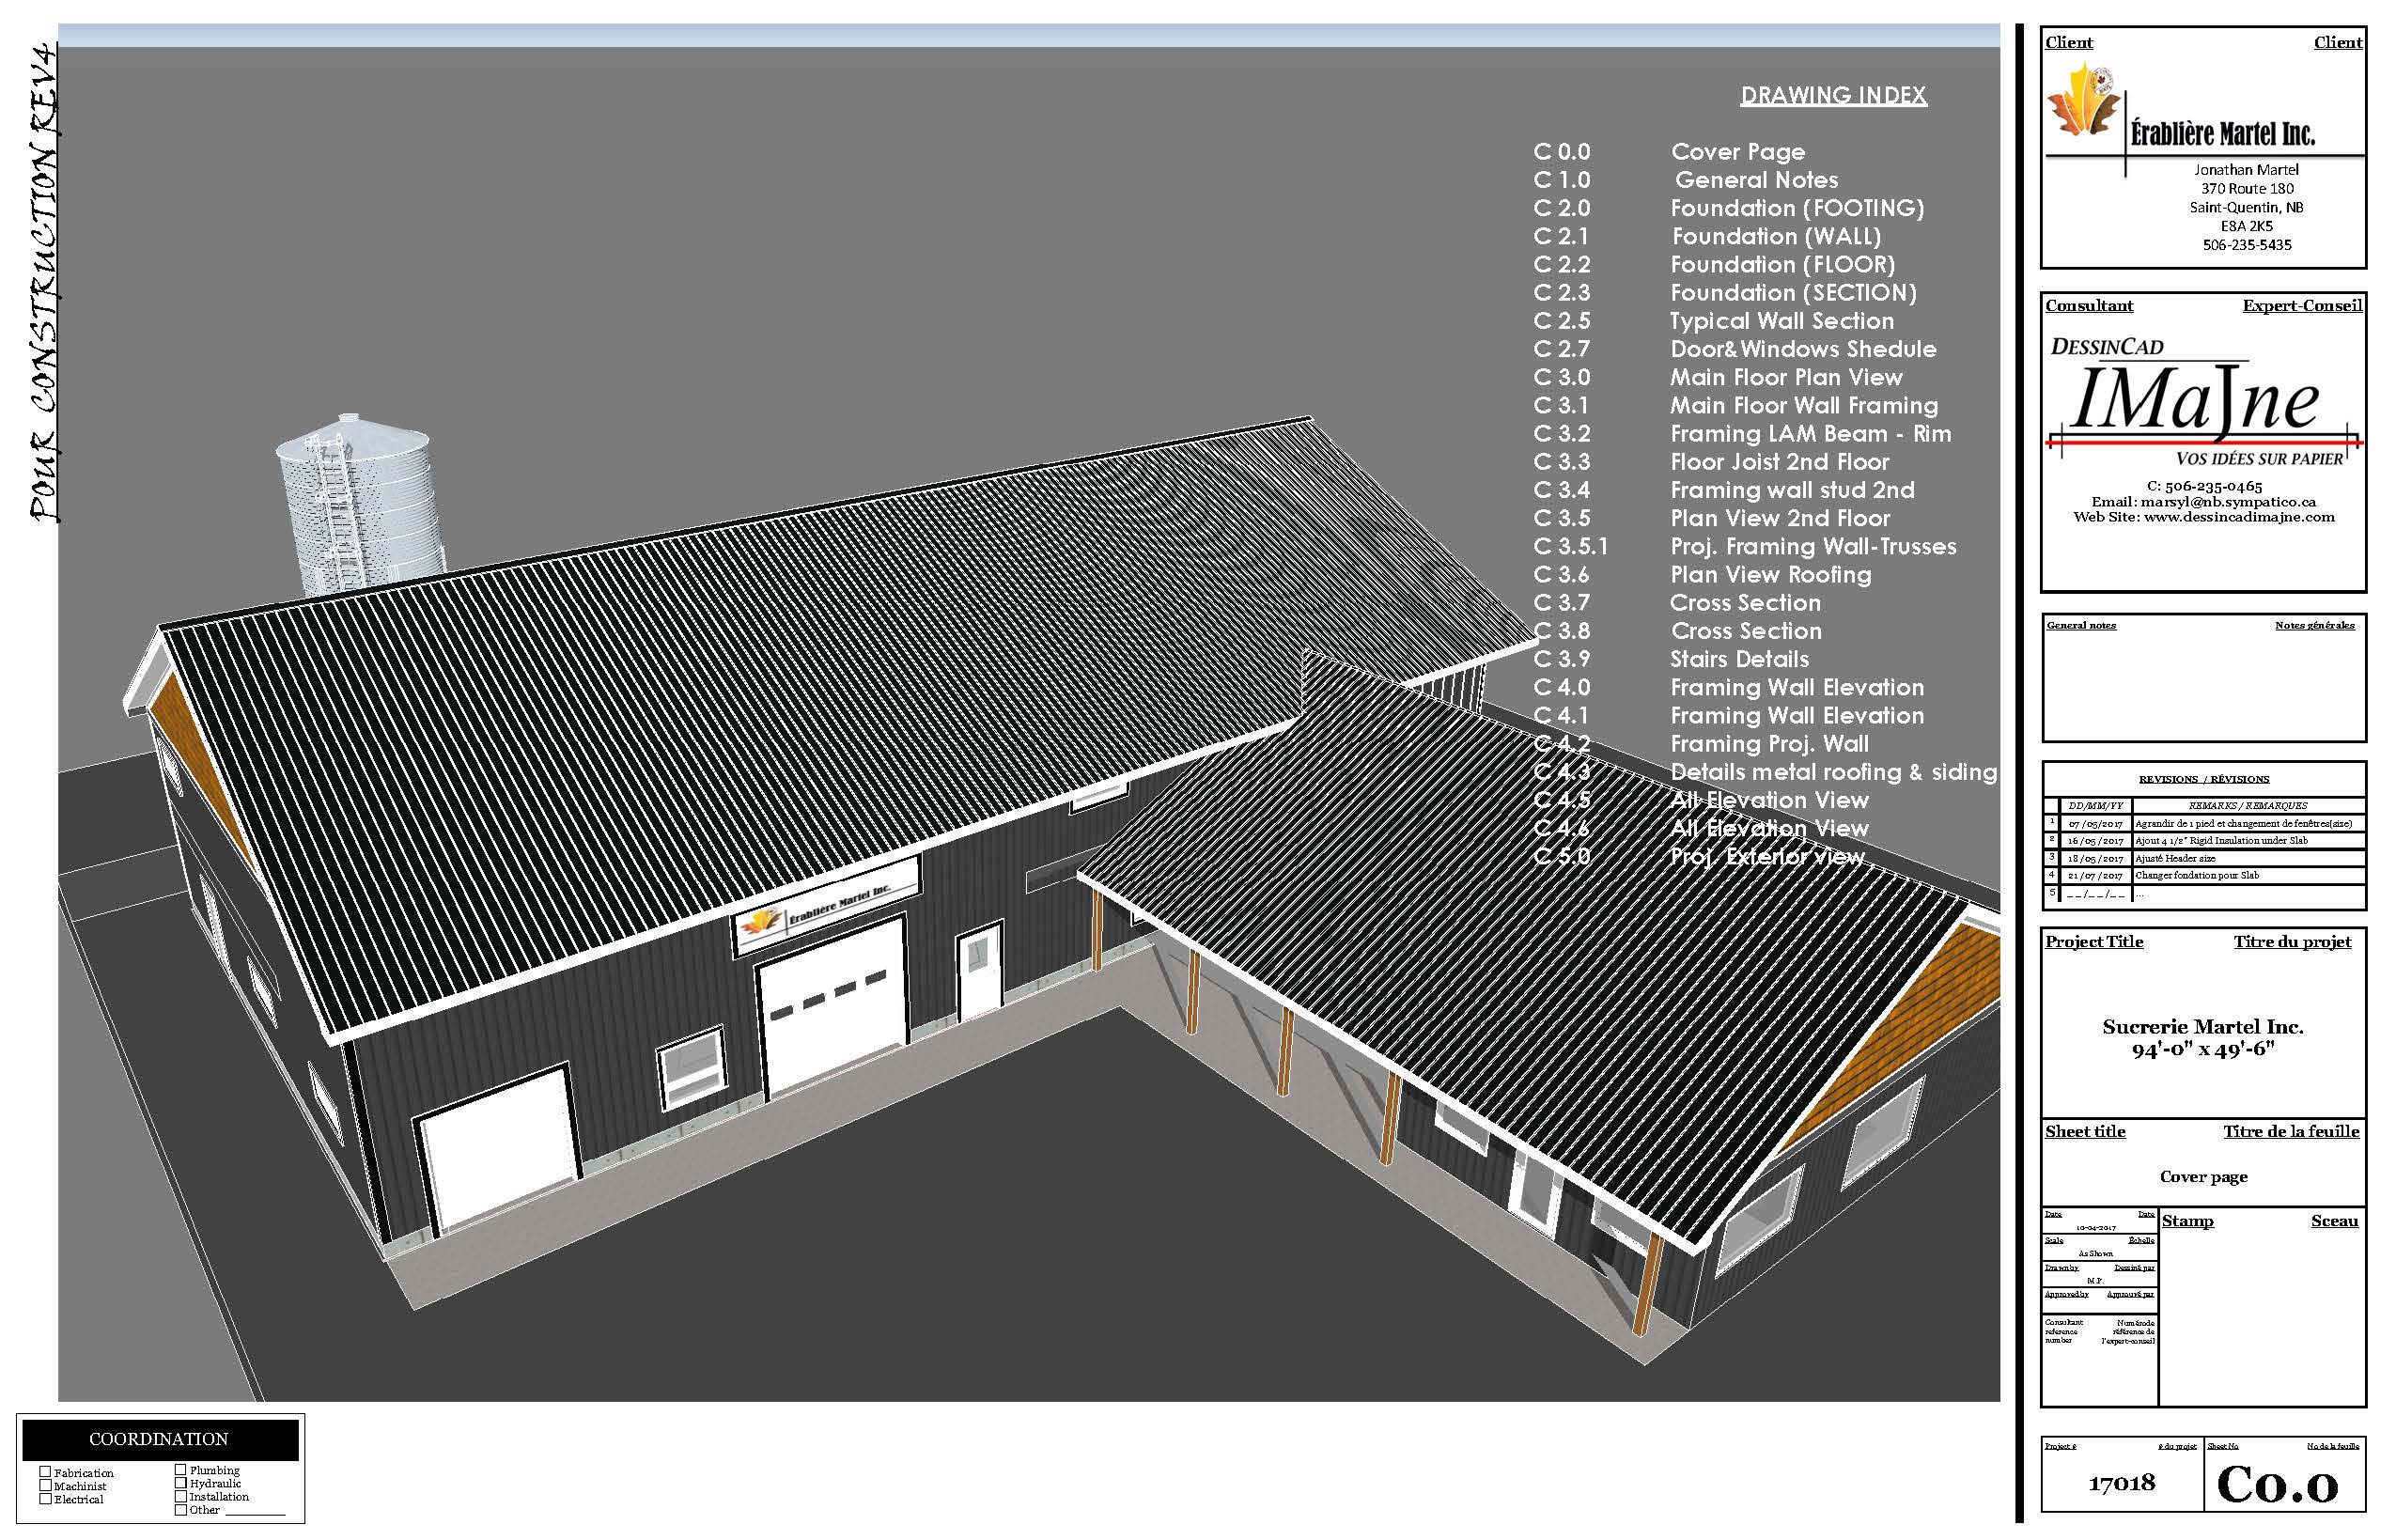Screen dimensions: 2396x1540
Task: Click client name 'Jonathan Martel'
Action: pos(2246,170)
